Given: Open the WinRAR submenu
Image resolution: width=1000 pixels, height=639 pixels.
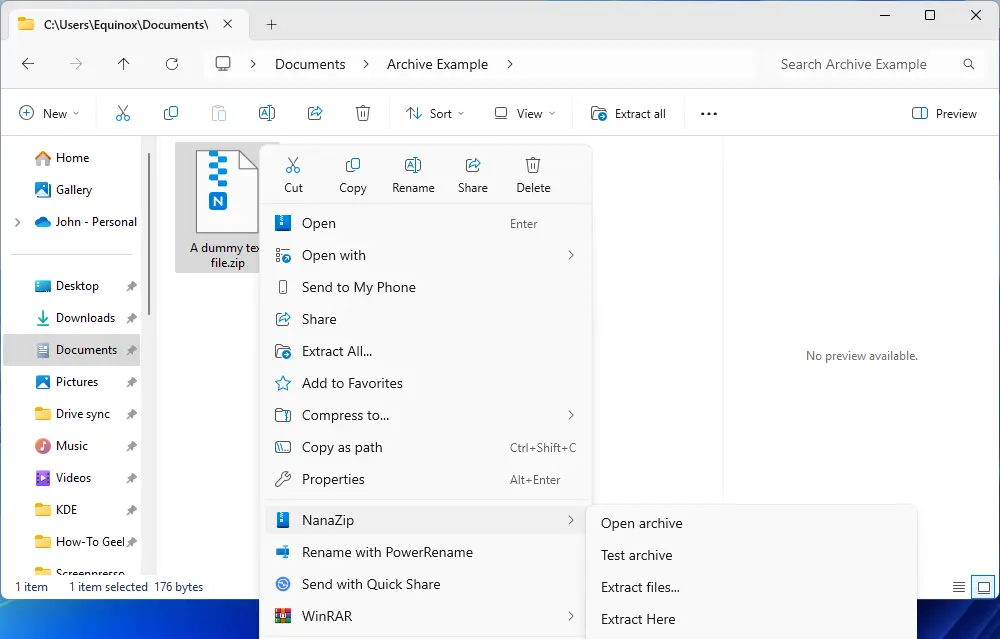Looking at the screenshot, I should tap(425, 616).
